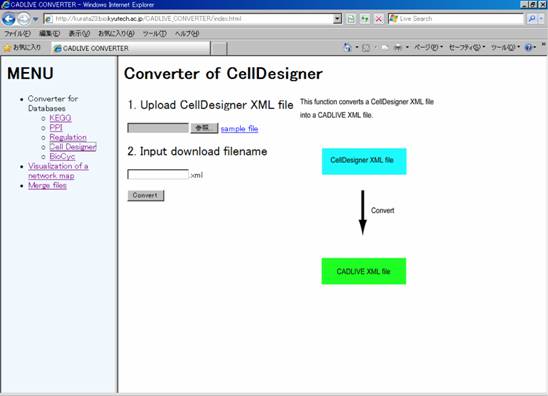This screenshot has height=396, width=548.
Task: Open the 表示(V) menu
Action: (79, 34)
